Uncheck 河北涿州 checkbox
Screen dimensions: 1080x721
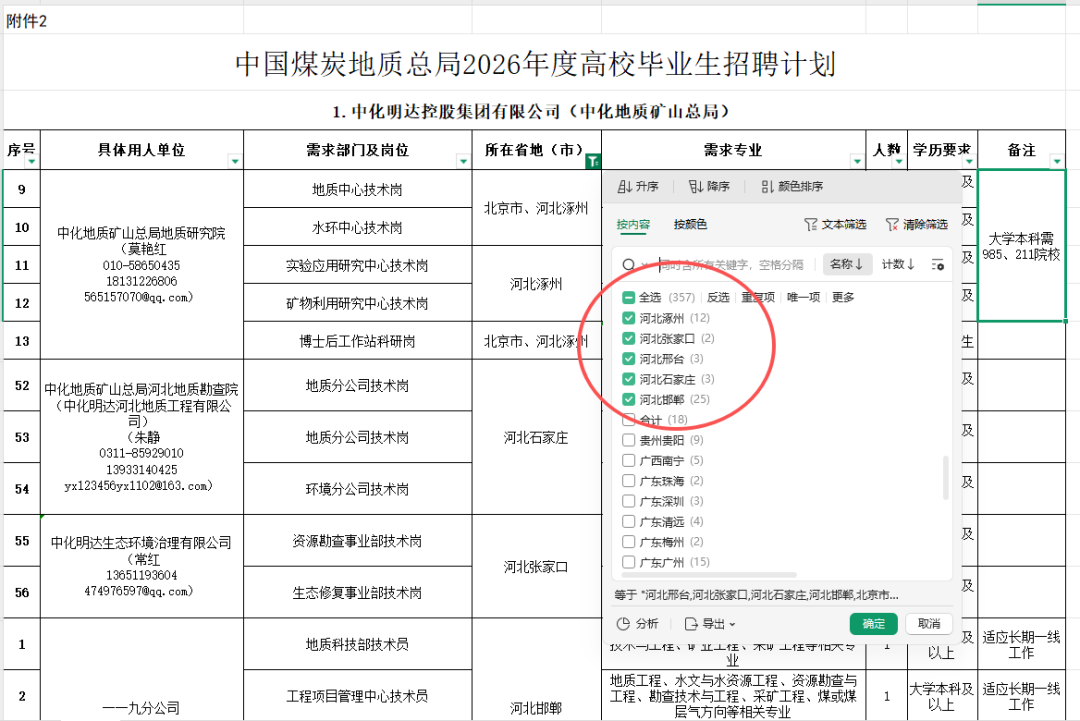tap(629, 318)
